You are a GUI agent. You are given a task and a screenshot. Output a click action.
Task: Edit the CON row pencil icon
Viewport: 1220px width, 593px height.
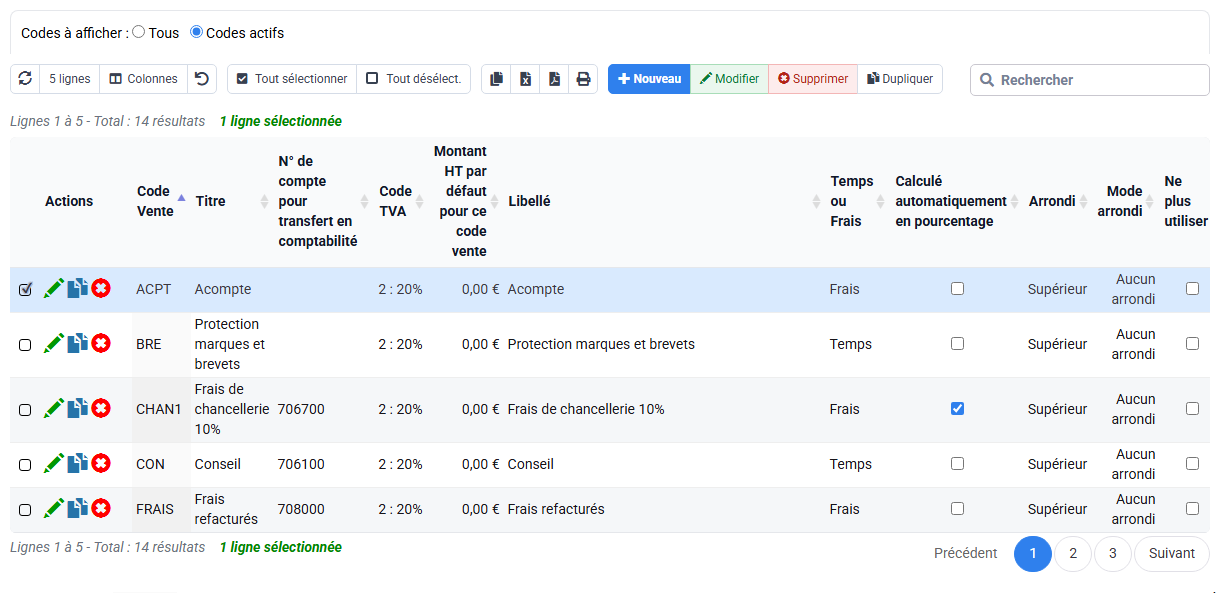[x=54, y=464]
